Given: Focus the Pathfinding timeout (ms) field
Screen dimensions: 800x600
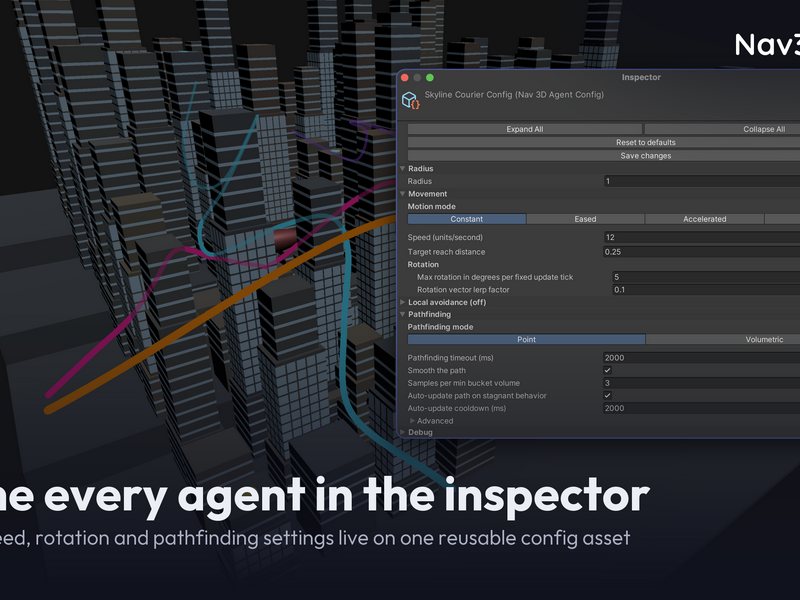Looking at the screenshot, I should (702, 358).
